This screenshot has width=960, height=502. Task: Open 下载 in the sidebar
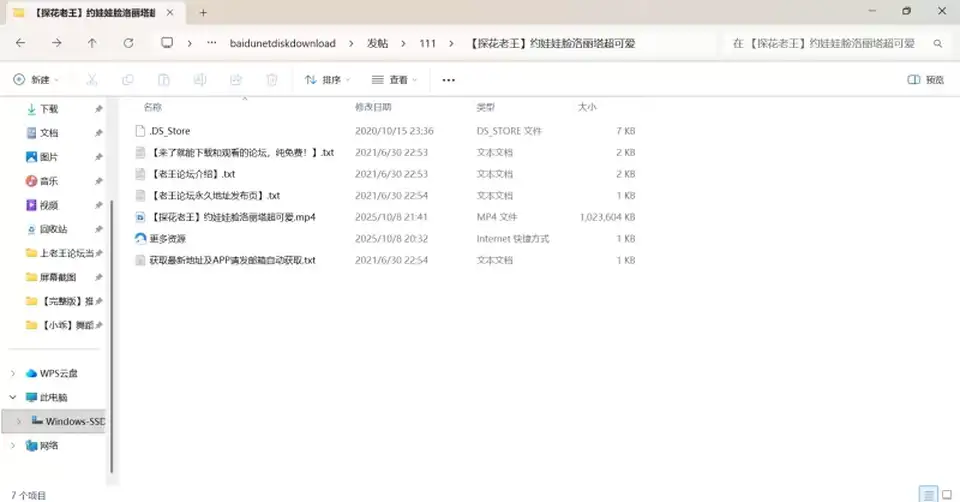click(x=48, y=109)
